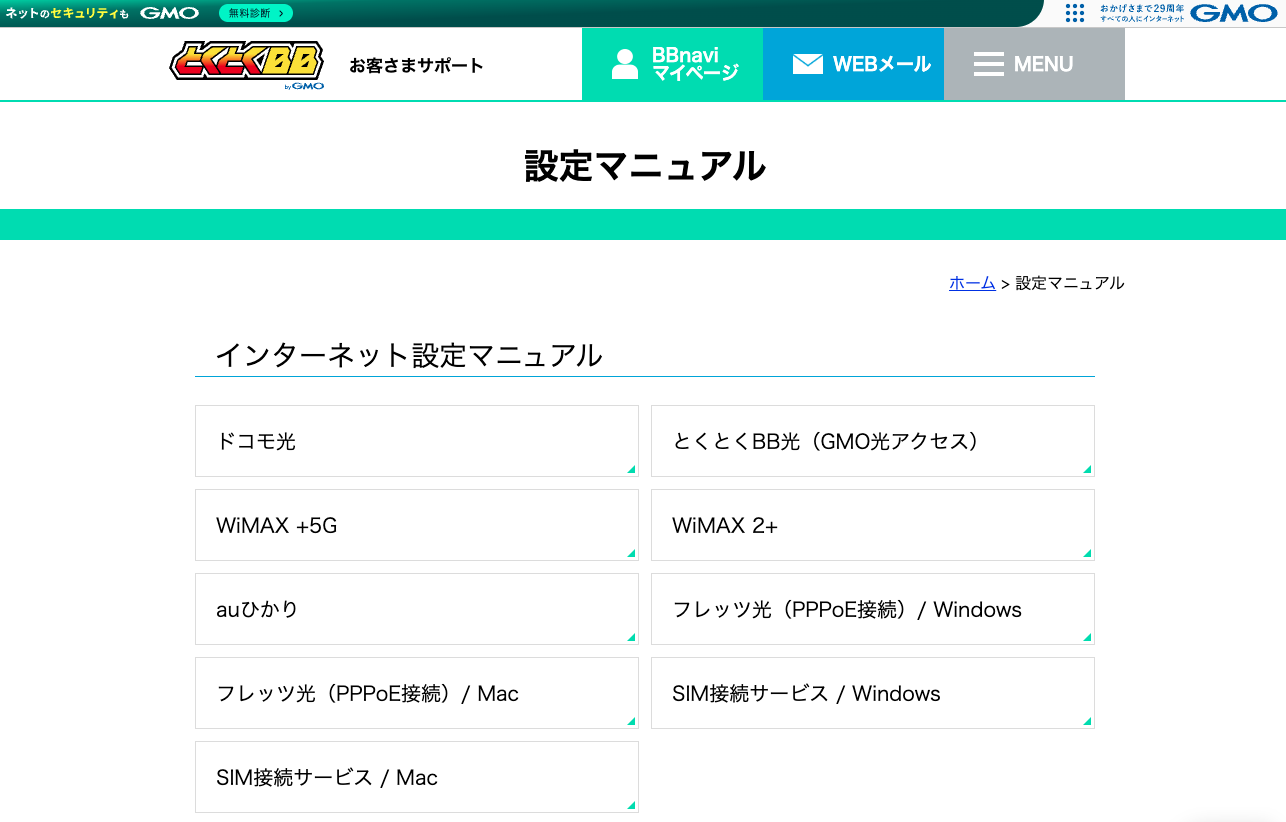The height and width of the screenshot is (822, 1286).
Task: Open the MENU tab
Action: (x=1034, y=64)
